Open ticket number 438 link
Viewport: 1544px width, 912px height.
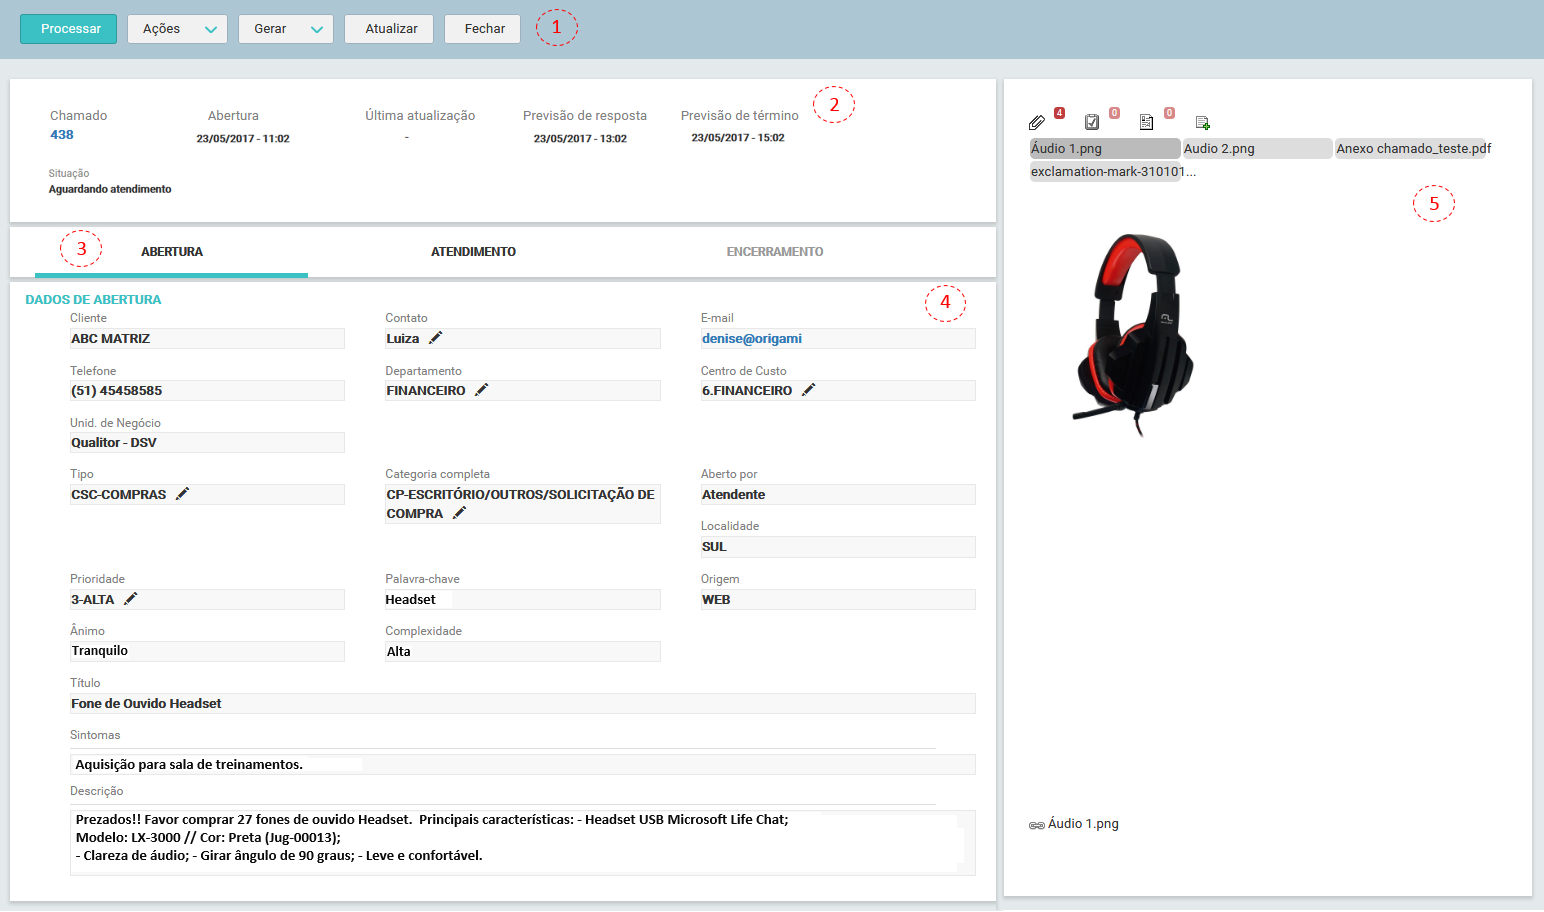click(62, 135)
